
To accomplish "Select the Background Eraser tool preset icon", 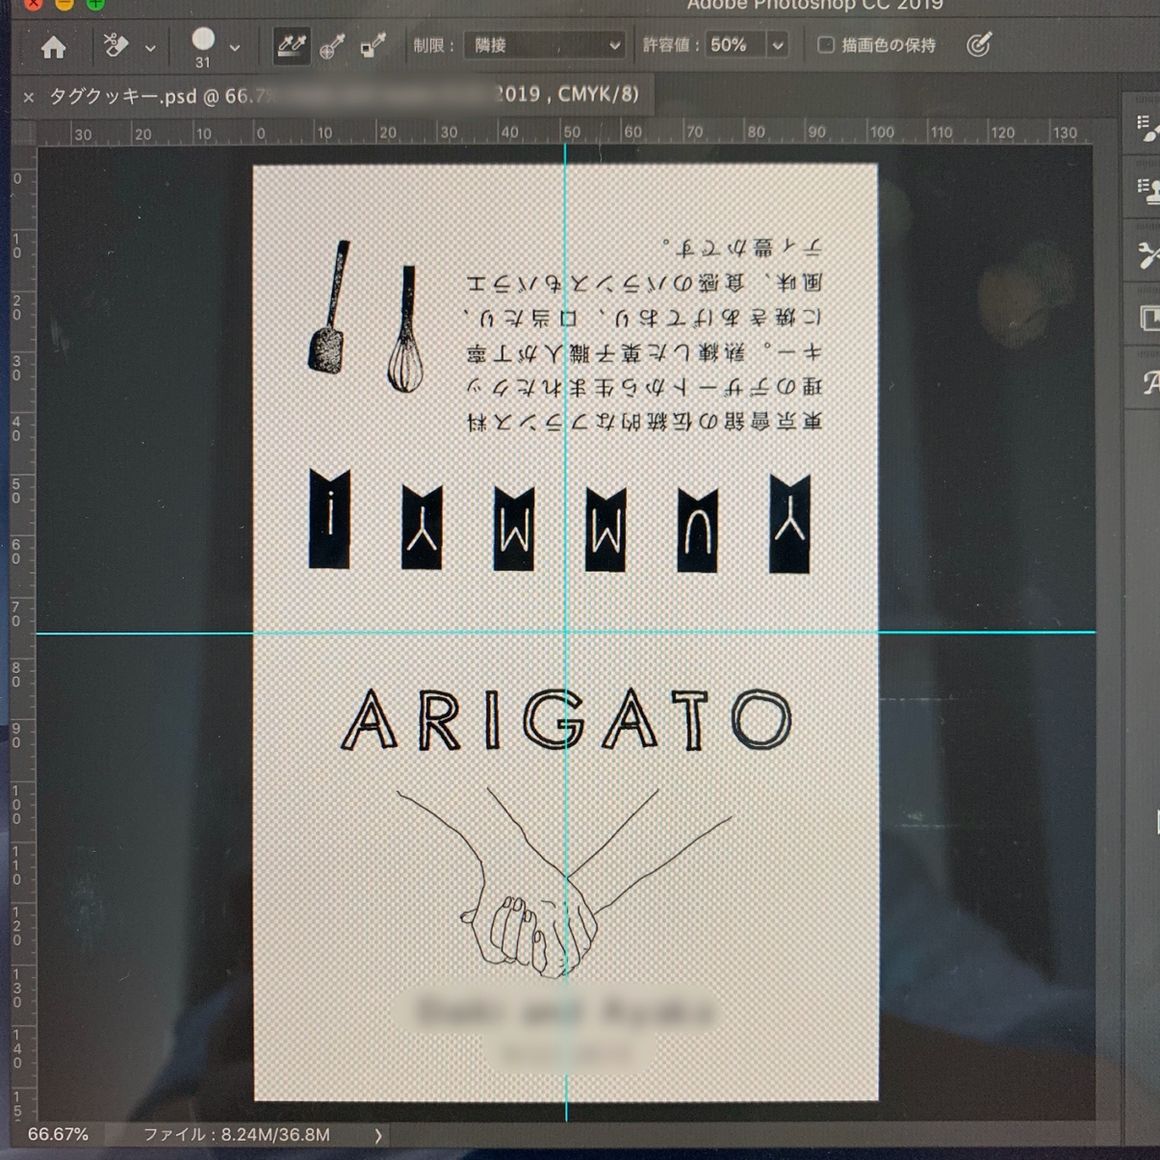I will click(x=116, y=46).
